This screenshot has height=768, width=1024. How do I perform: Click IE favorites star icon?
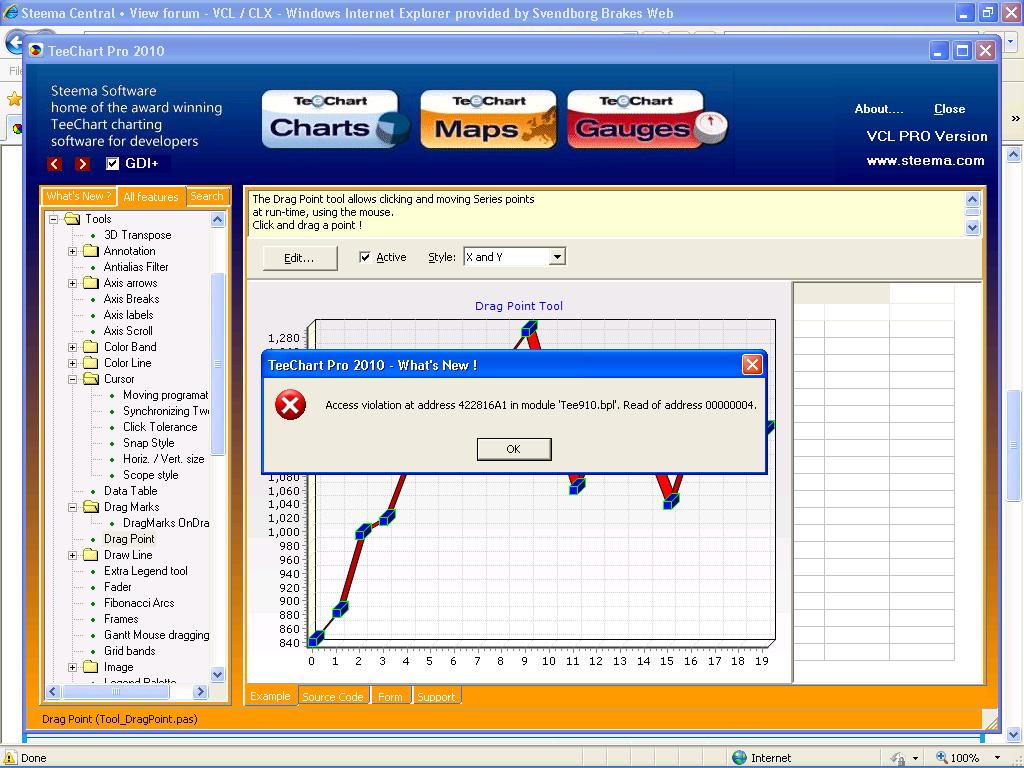(x=14, y=99)
